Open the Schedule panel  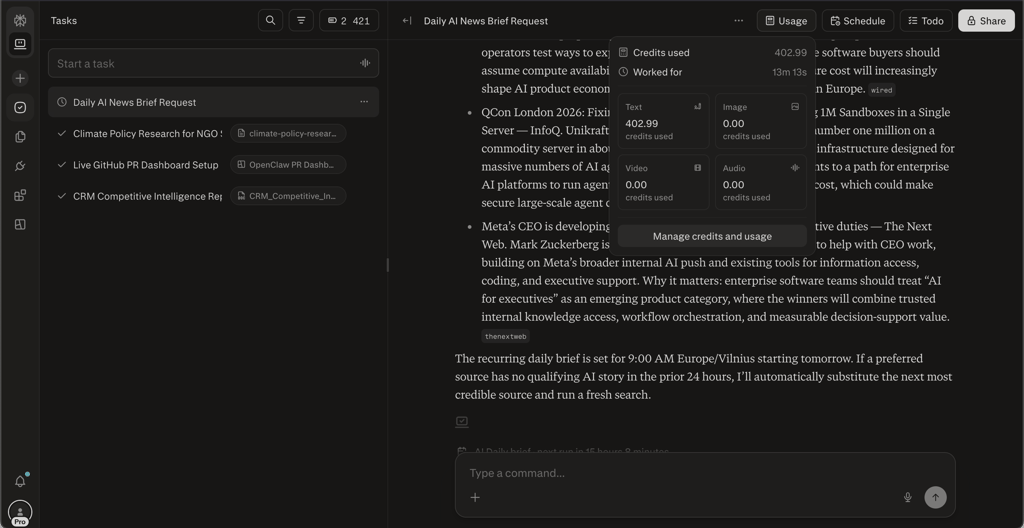(x=857, y=20)
